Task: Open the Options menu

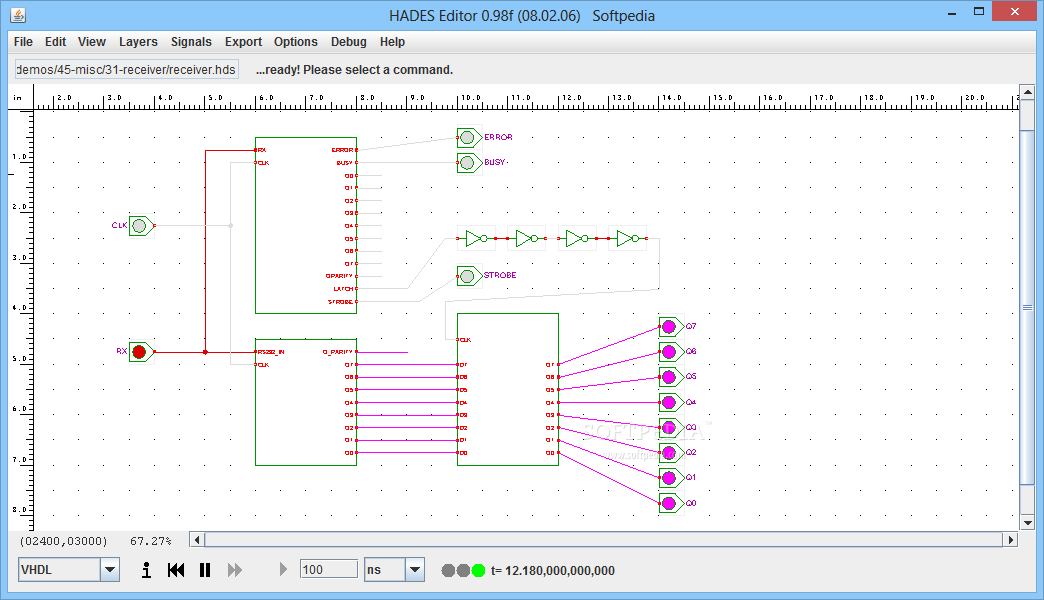Action: pyautogui.click(x=296, y=42)
